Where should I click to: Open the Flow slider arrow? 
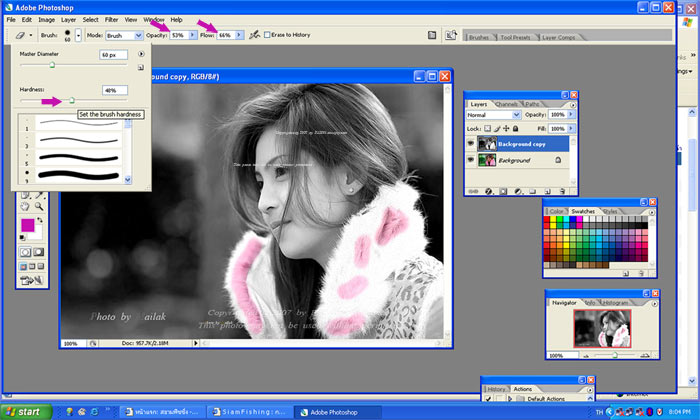[x=239, y=35]
